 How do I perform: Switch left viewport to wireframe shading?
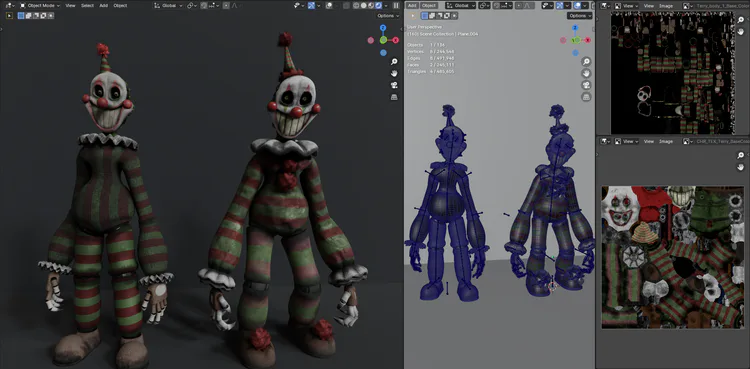tap(356, 6)
